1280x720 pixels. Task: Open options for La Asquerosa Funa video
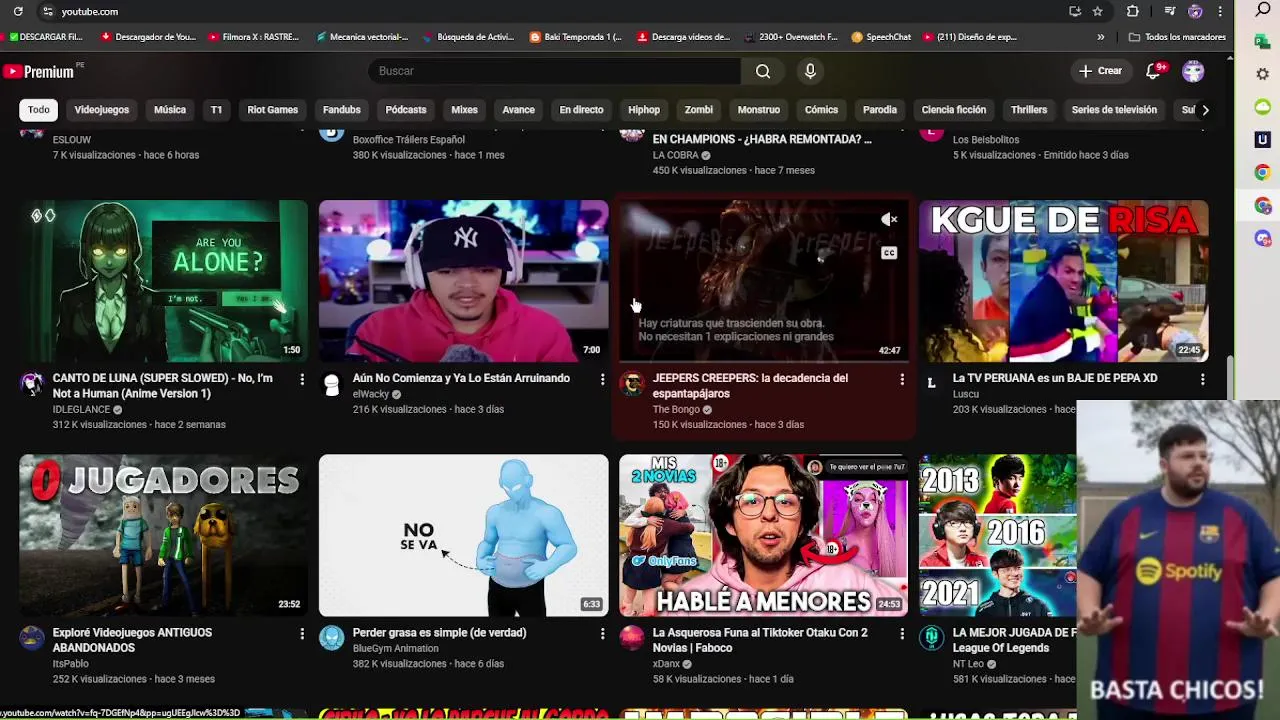point(902,633)
